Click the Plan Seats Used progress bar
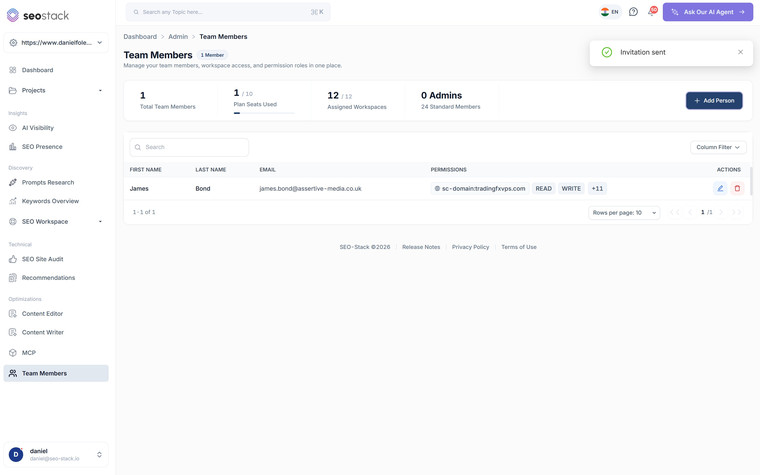Viewport: 760px width, 475px height. pyautogui.click(x=264, y=113)
